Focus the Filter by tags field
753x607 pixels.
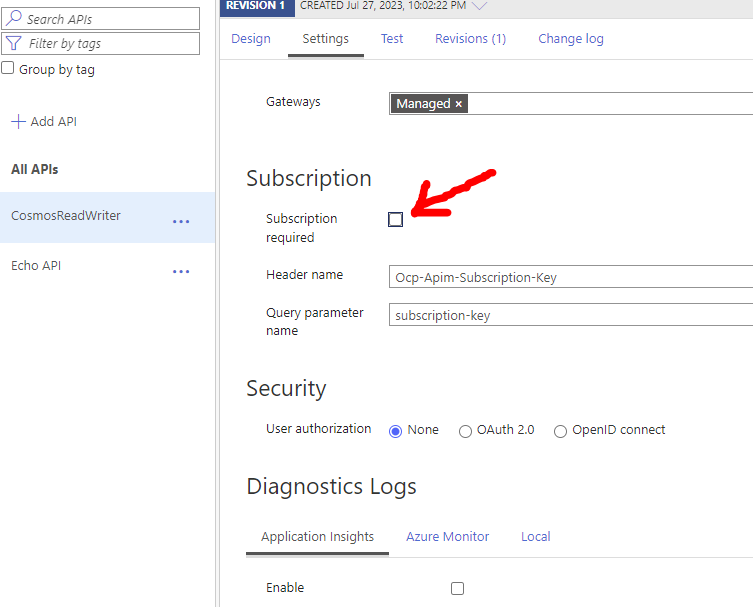point(100,44)
